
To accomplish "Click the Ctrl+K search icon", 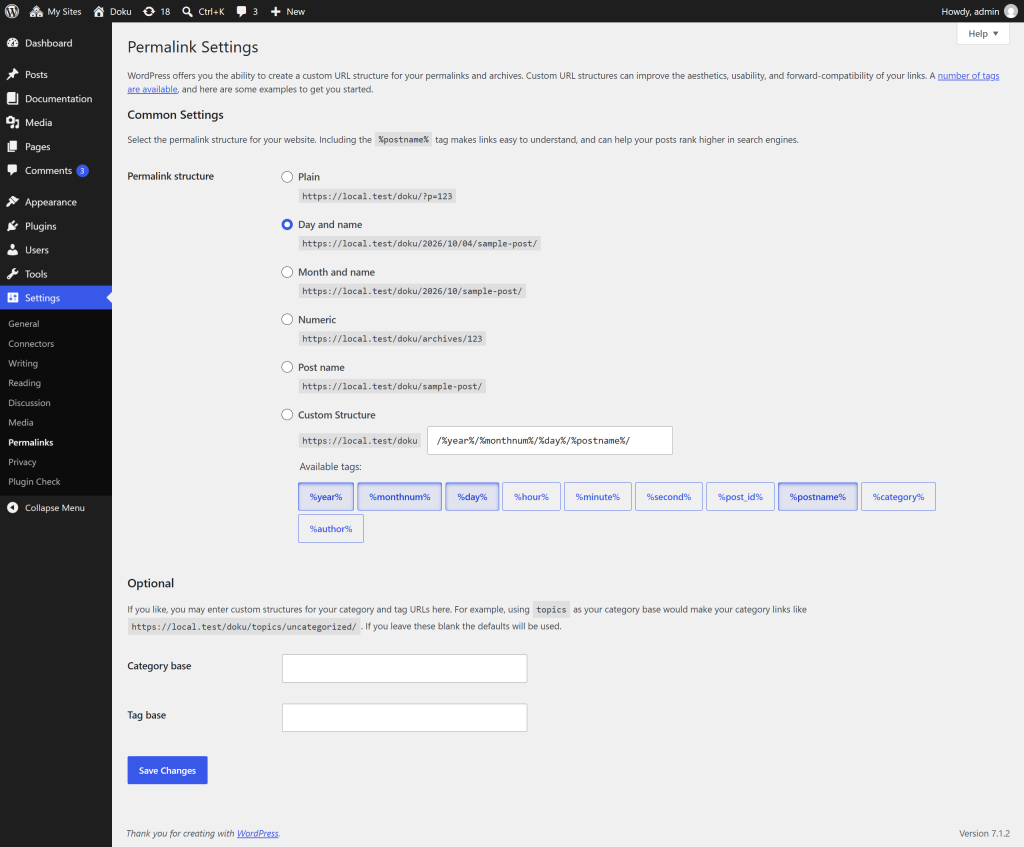I will click(187, 12).
